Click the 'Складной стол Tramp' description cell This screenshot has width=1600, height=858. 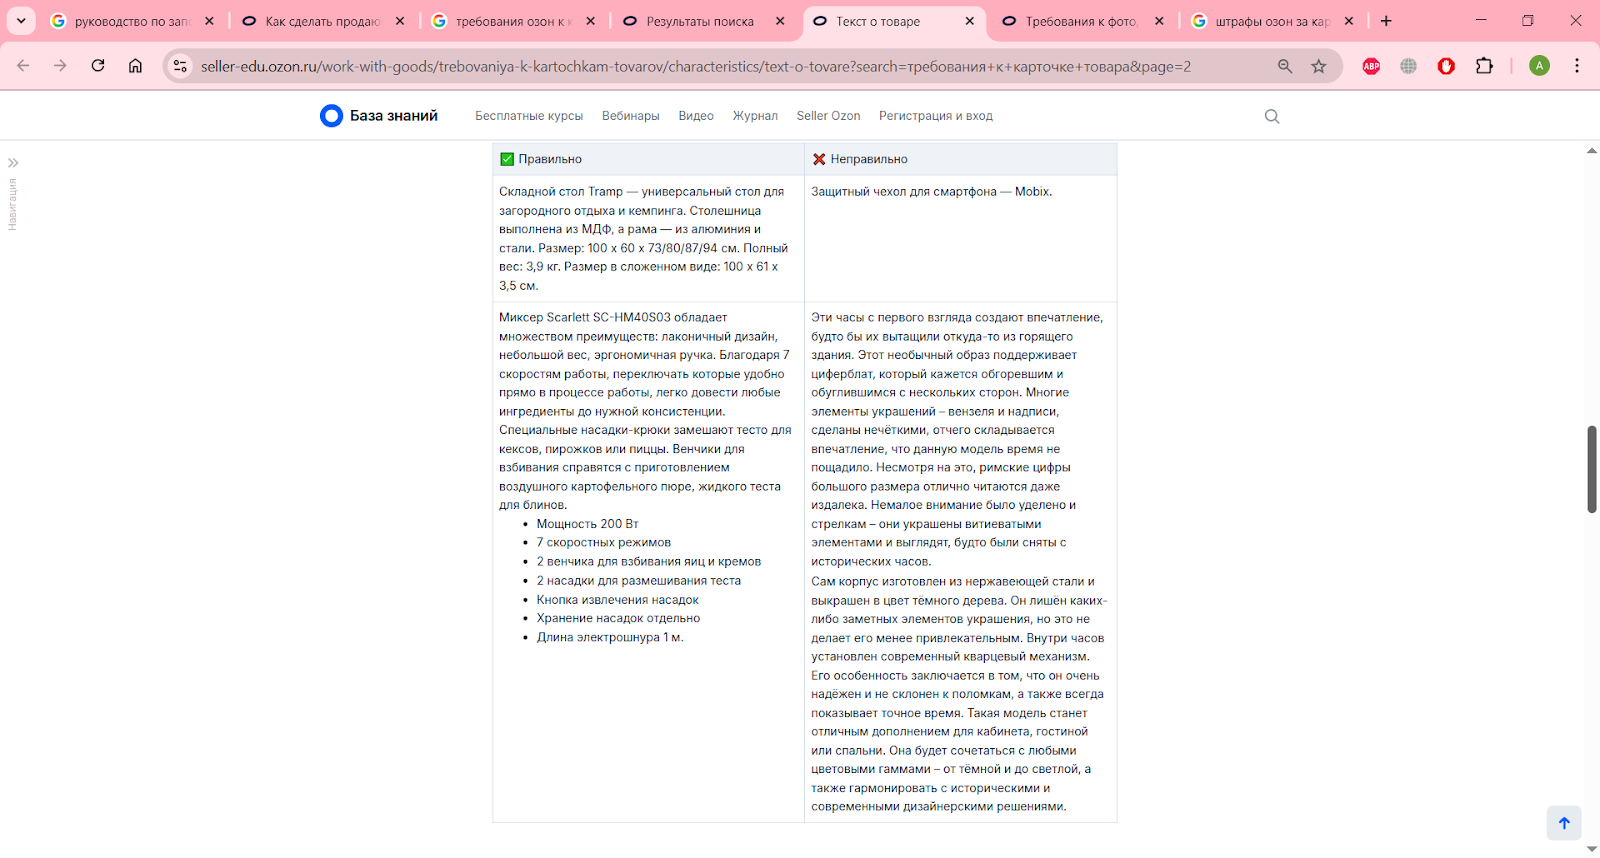(648, 238)
